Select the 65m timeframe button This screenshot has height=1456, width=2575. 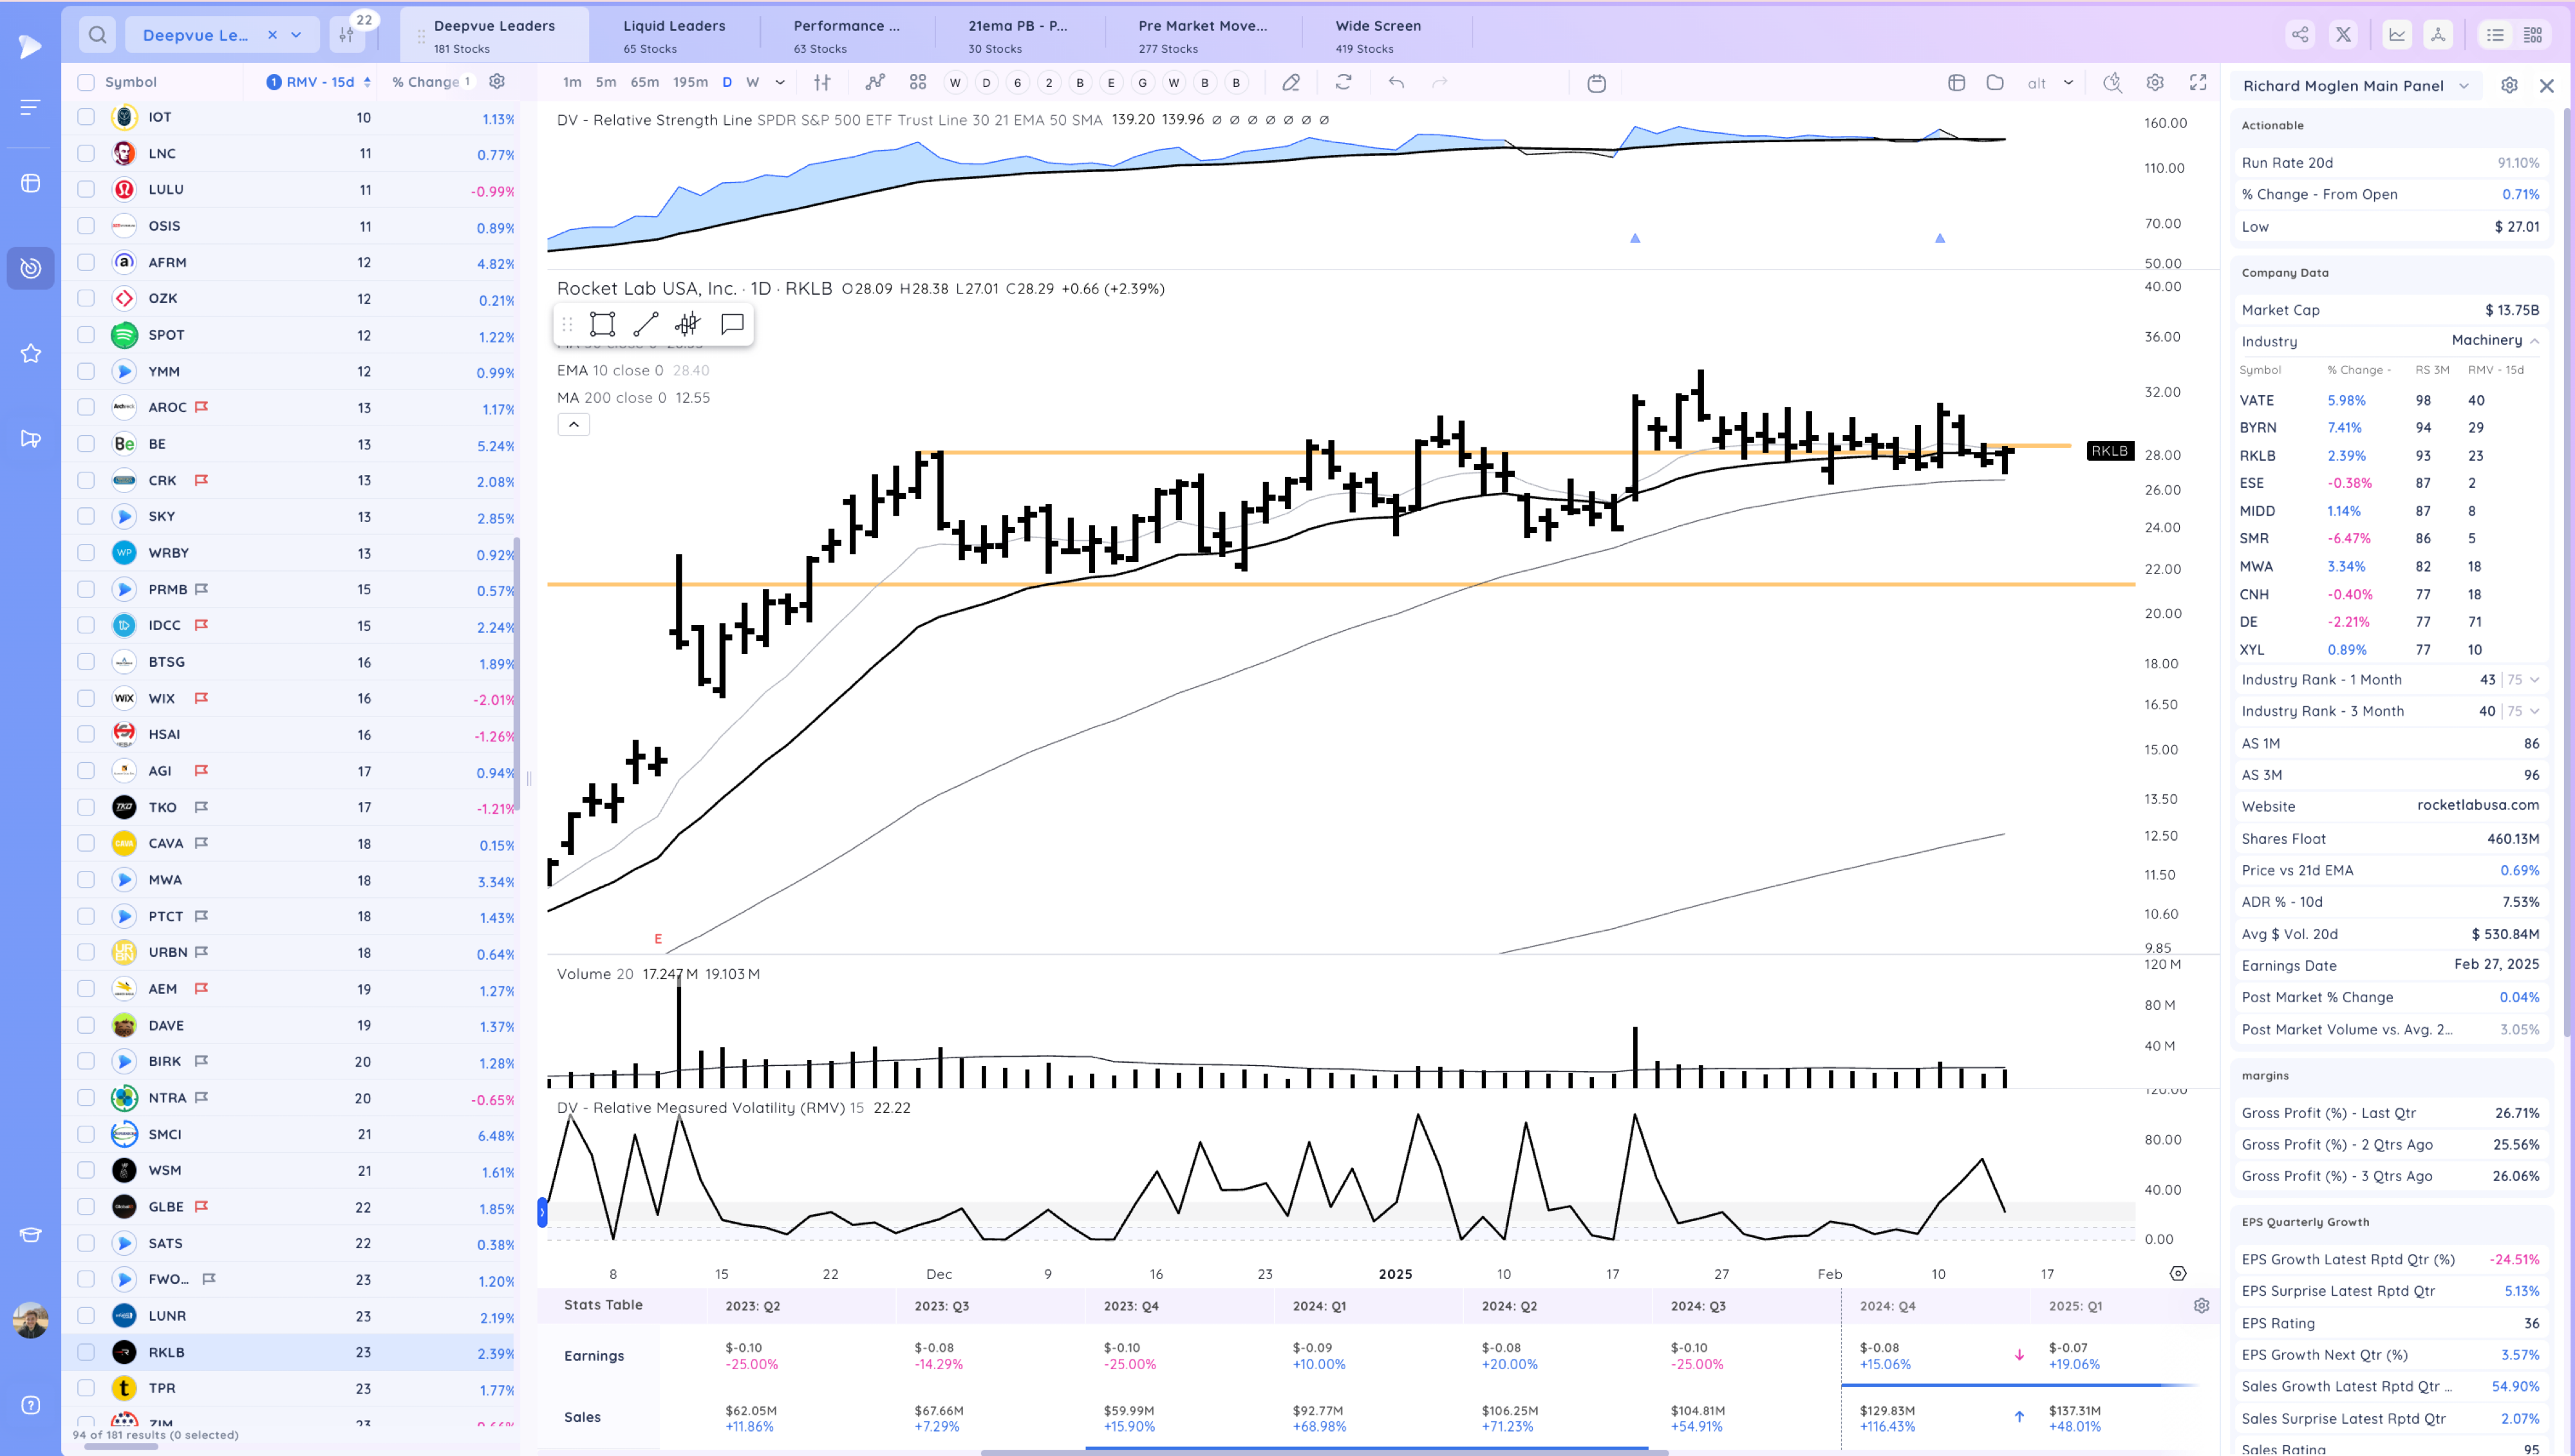pos(644,83)
